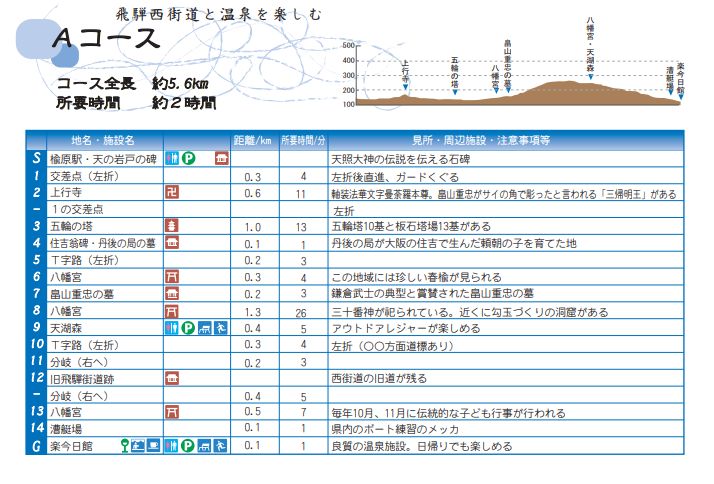Click the stone pagoda icon beside 五輪の塔

click(172, 225)
